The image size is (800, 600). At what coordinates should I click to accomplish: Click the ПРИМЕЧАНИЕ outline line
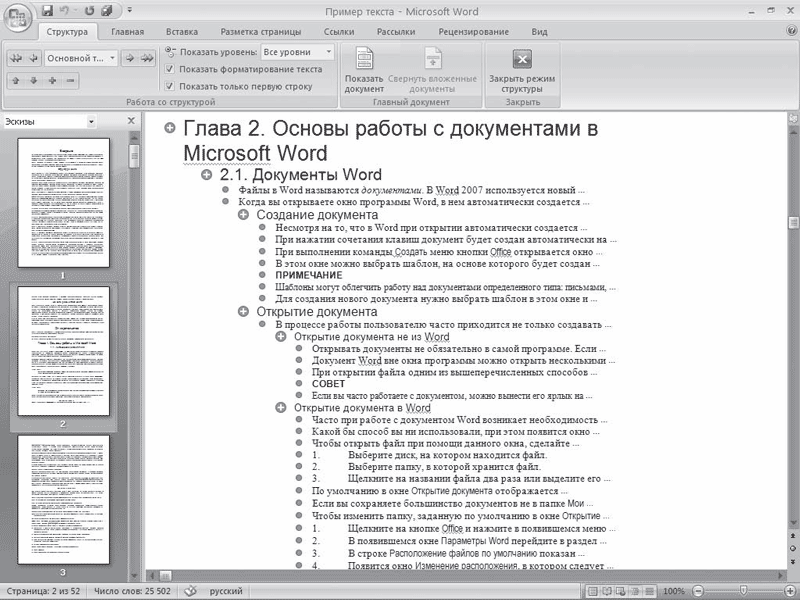point(309,276)
